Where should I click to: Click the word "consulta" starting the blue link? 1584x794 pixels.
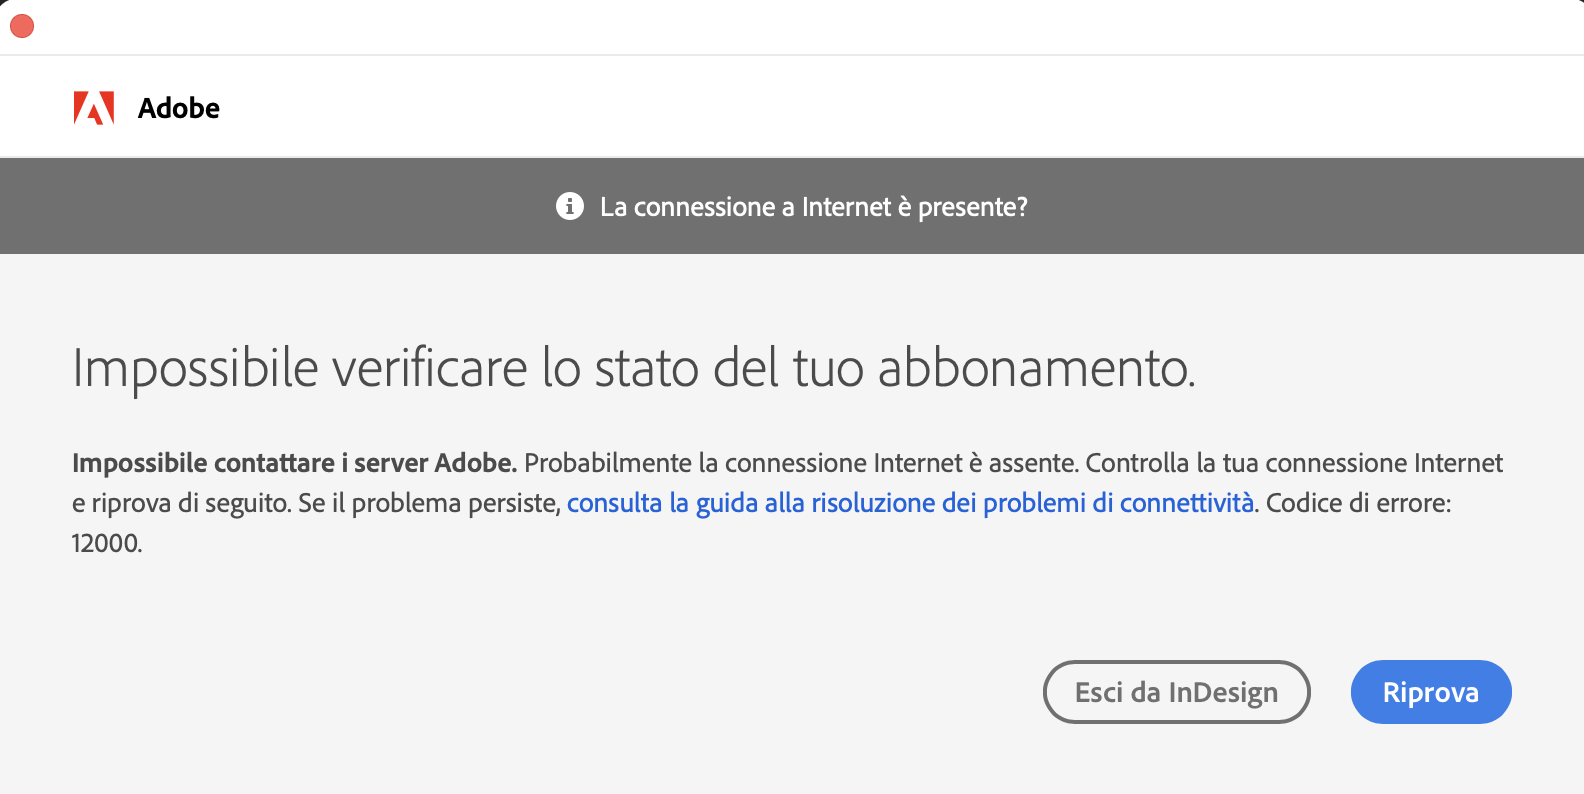tap(614, 503)
